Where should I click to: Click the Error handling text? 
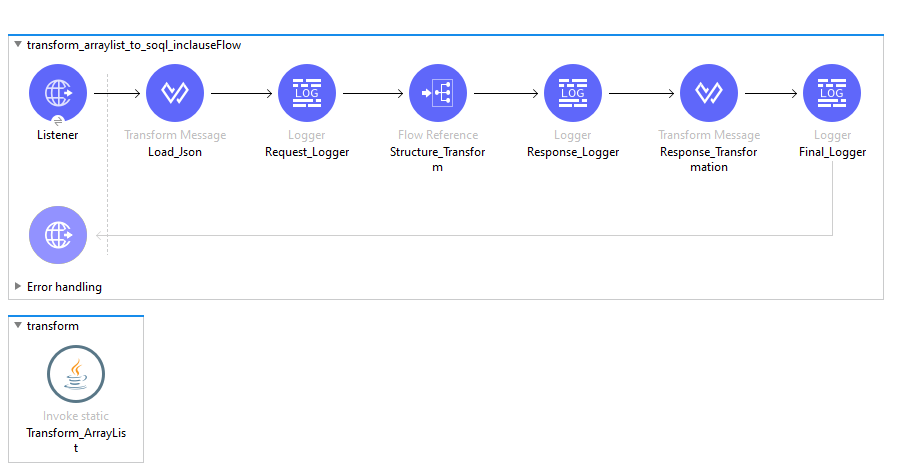coord(64,287)
